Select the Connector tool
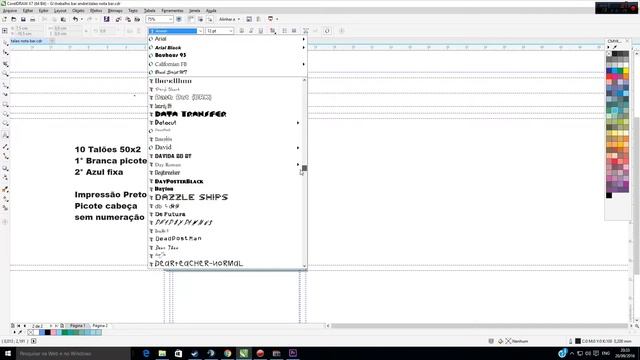This screenshot has width=640, height=360. (x=5, y=157)
